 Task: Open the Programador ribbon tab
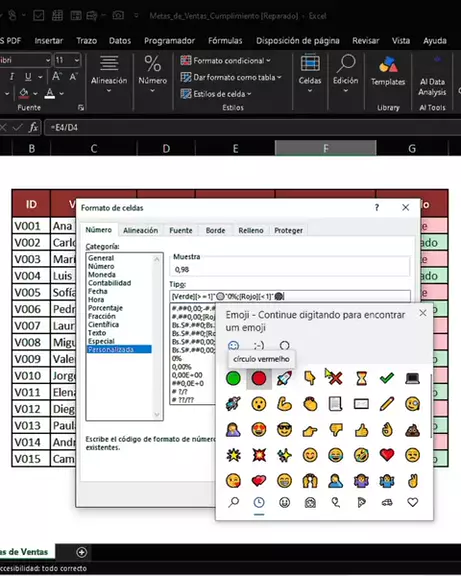point(169,41)
